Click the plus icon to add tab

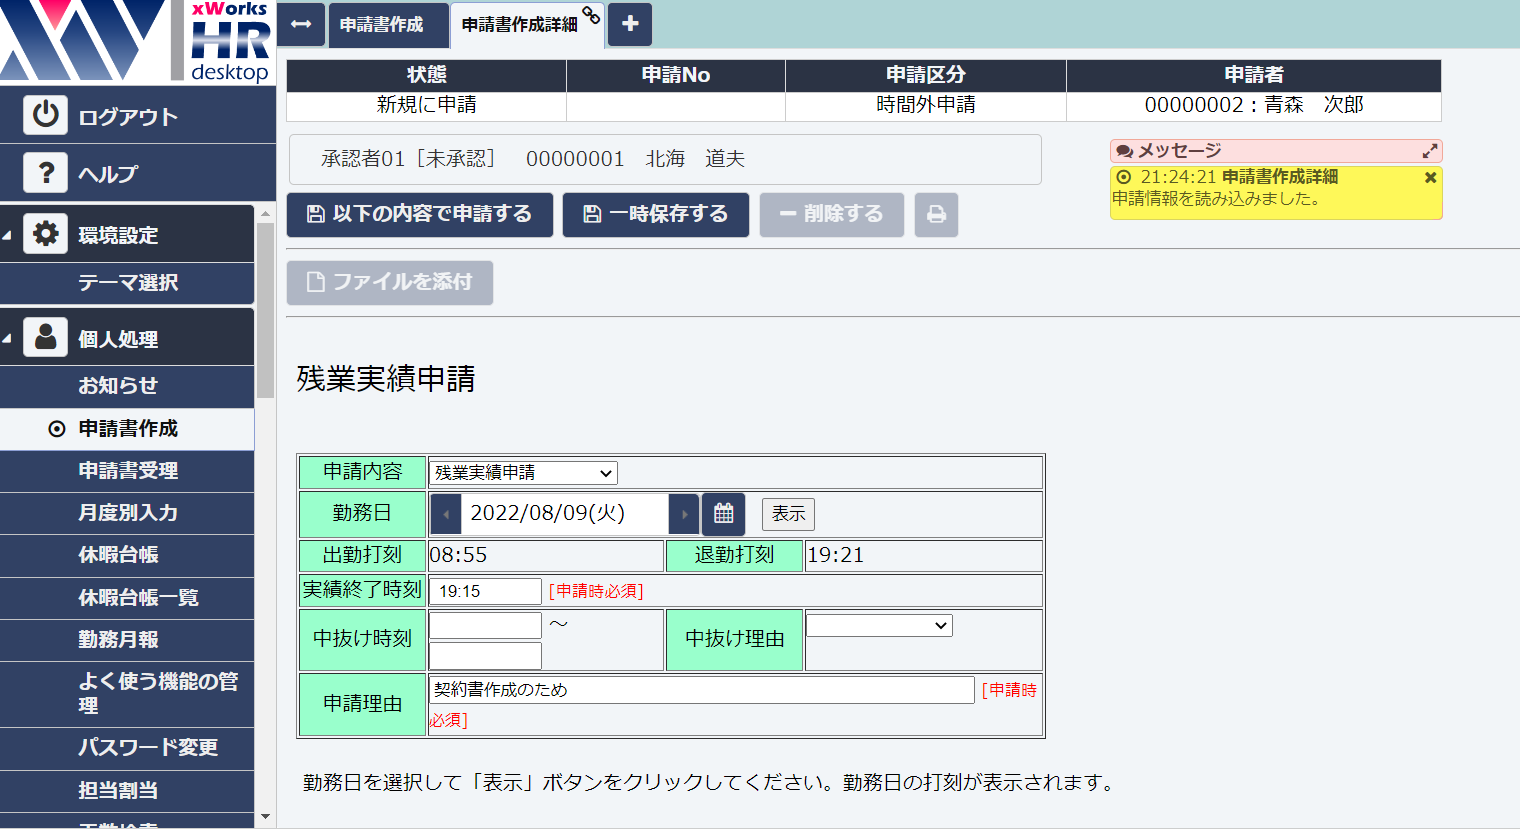click(x=630, y=24)
